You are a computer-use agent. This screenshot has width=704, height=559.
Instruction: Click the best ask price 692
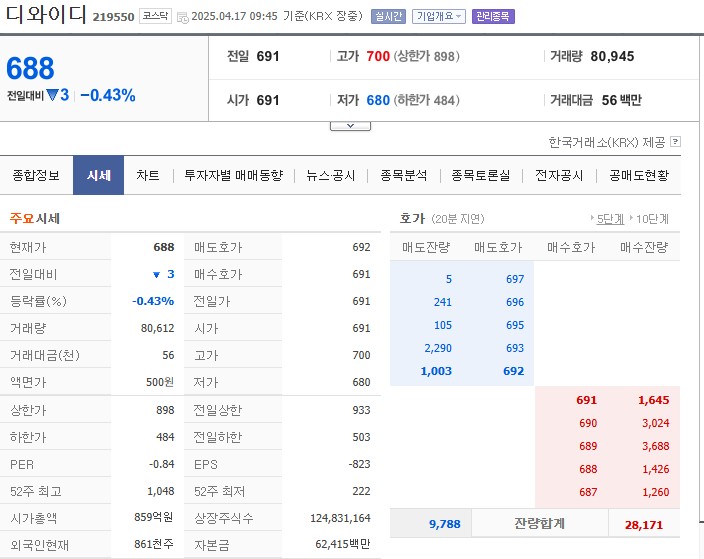(x=514, y=371)
